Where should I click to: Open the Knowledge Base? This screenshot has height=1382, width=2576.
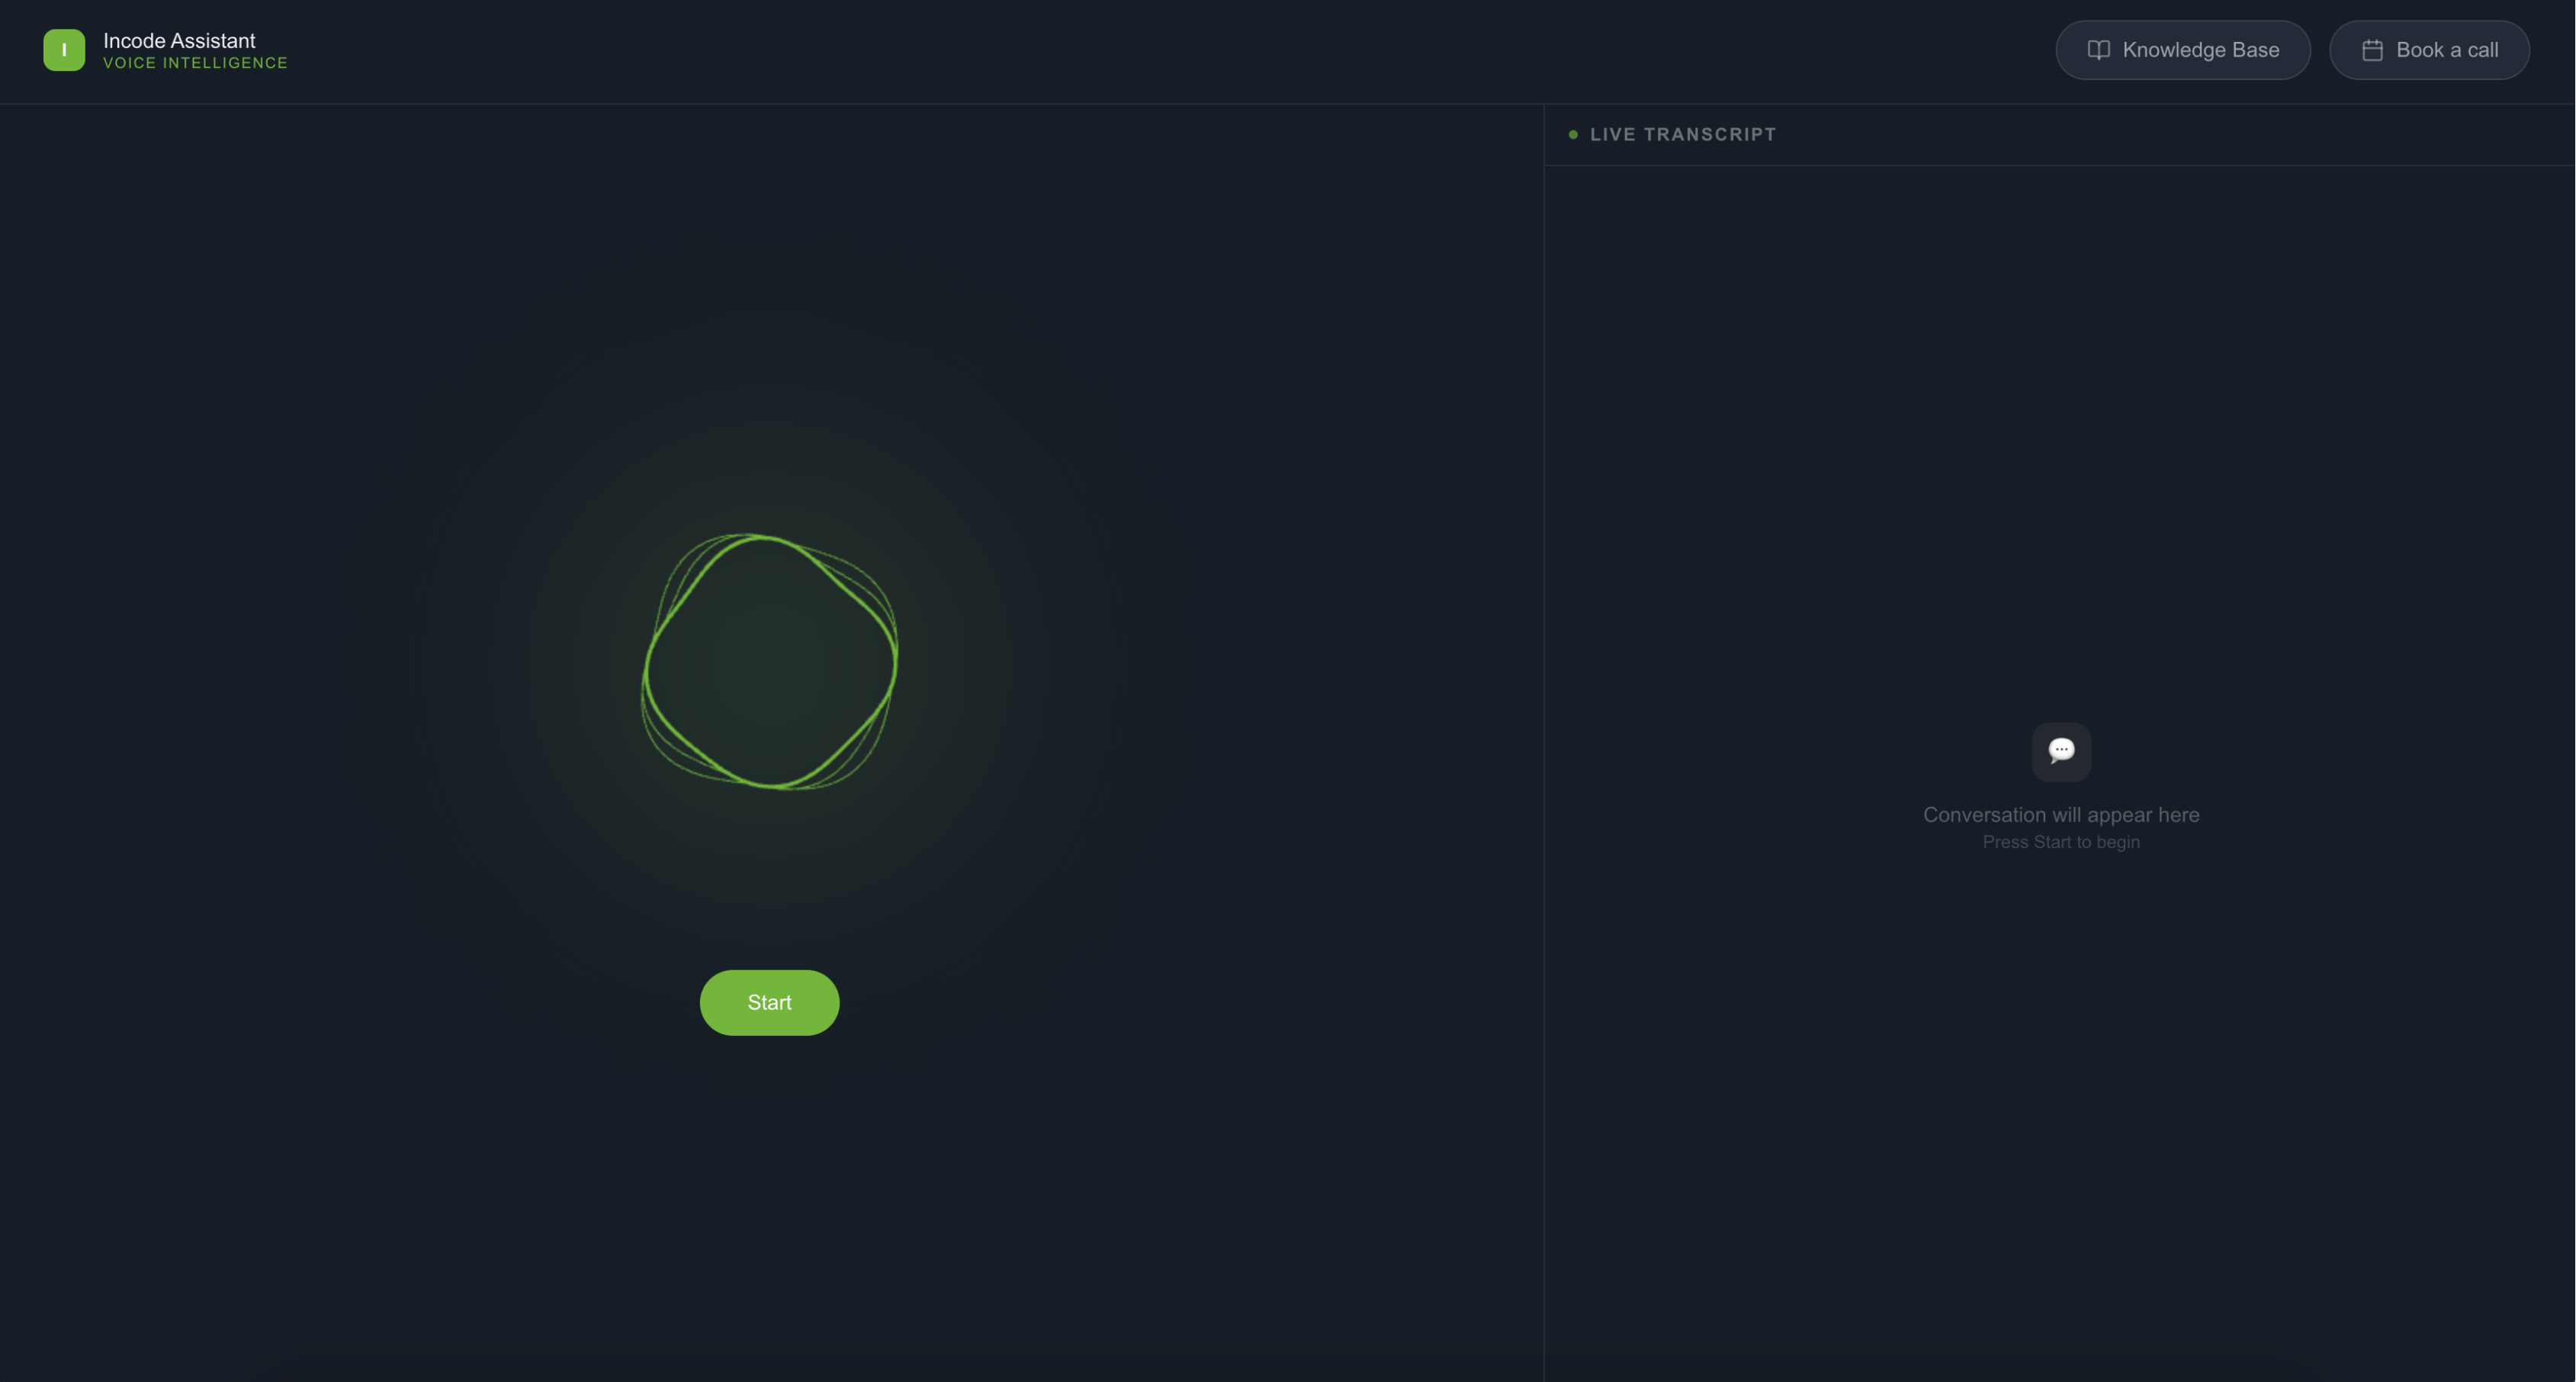pos(2182,50)
